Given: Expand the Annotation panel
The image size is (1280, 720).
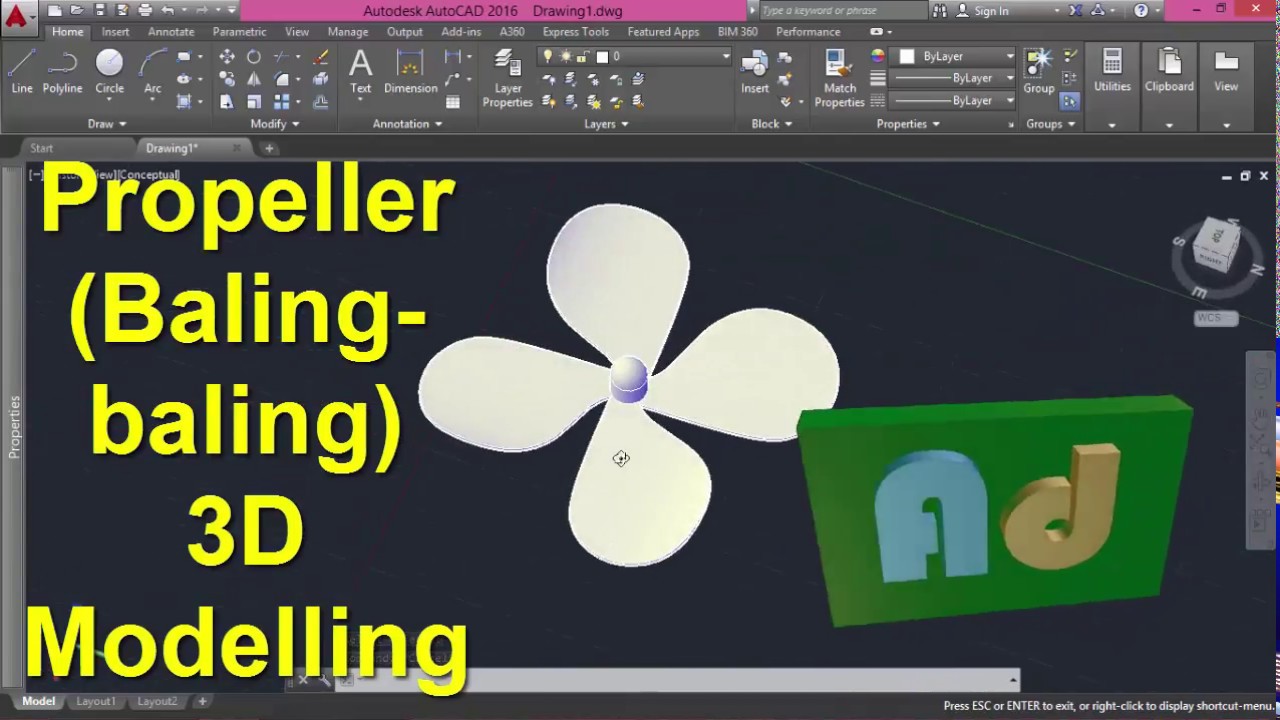Looking at the screenshot, I should click(x=407, y=124).
